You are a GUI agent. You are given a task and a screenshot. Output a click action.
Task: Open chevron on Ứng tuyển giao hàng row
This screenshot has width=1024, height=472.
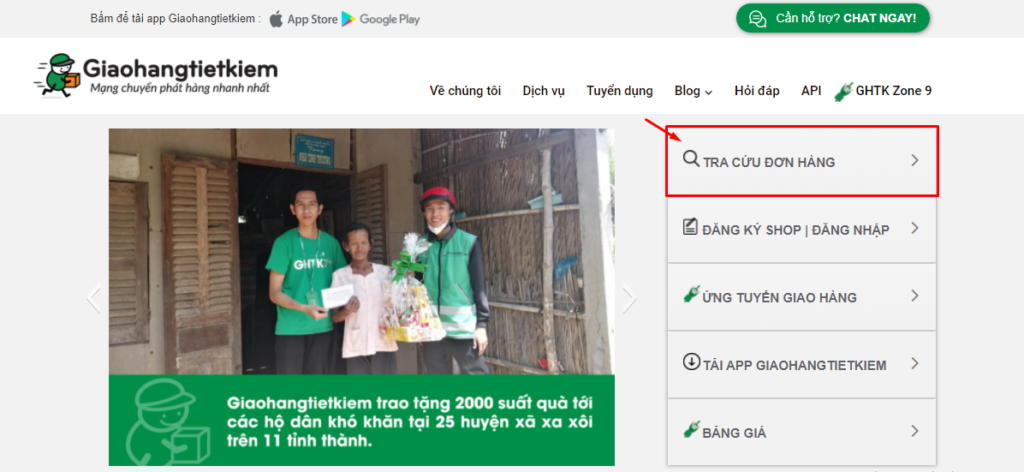(915, 296)
